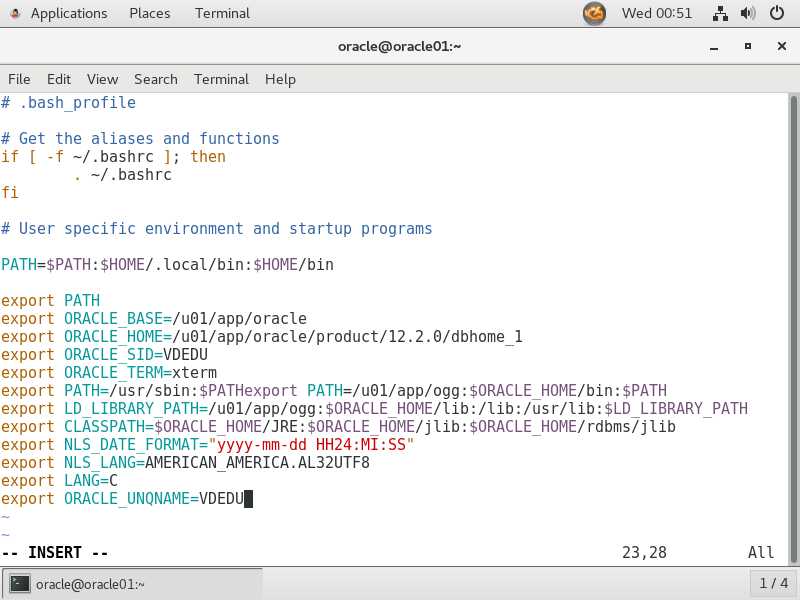800x600 pixels.
Task: Open the Terminal menu in window menubar
Action: tap(221, 80)
